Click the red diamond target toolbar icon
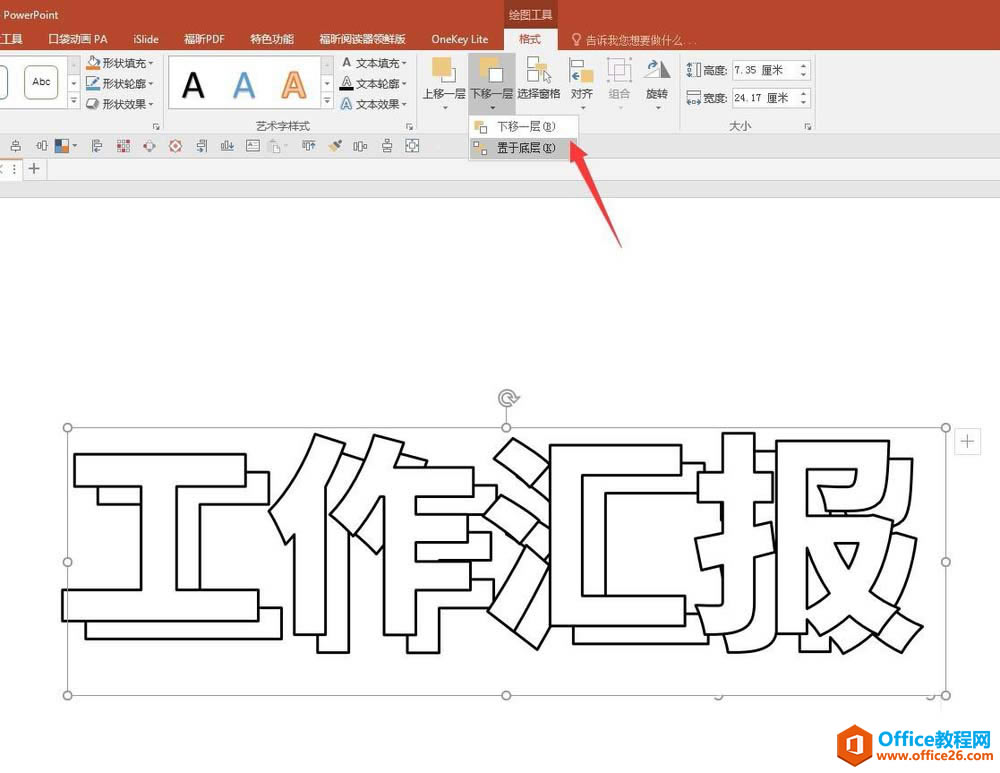1000x773 pixels. point(175,146)
